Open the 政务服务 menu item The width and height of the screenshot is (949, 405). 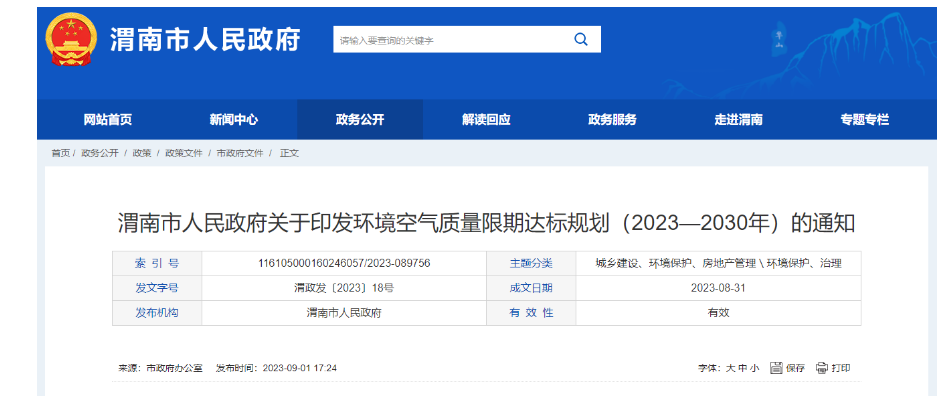[x=612, y=120]
